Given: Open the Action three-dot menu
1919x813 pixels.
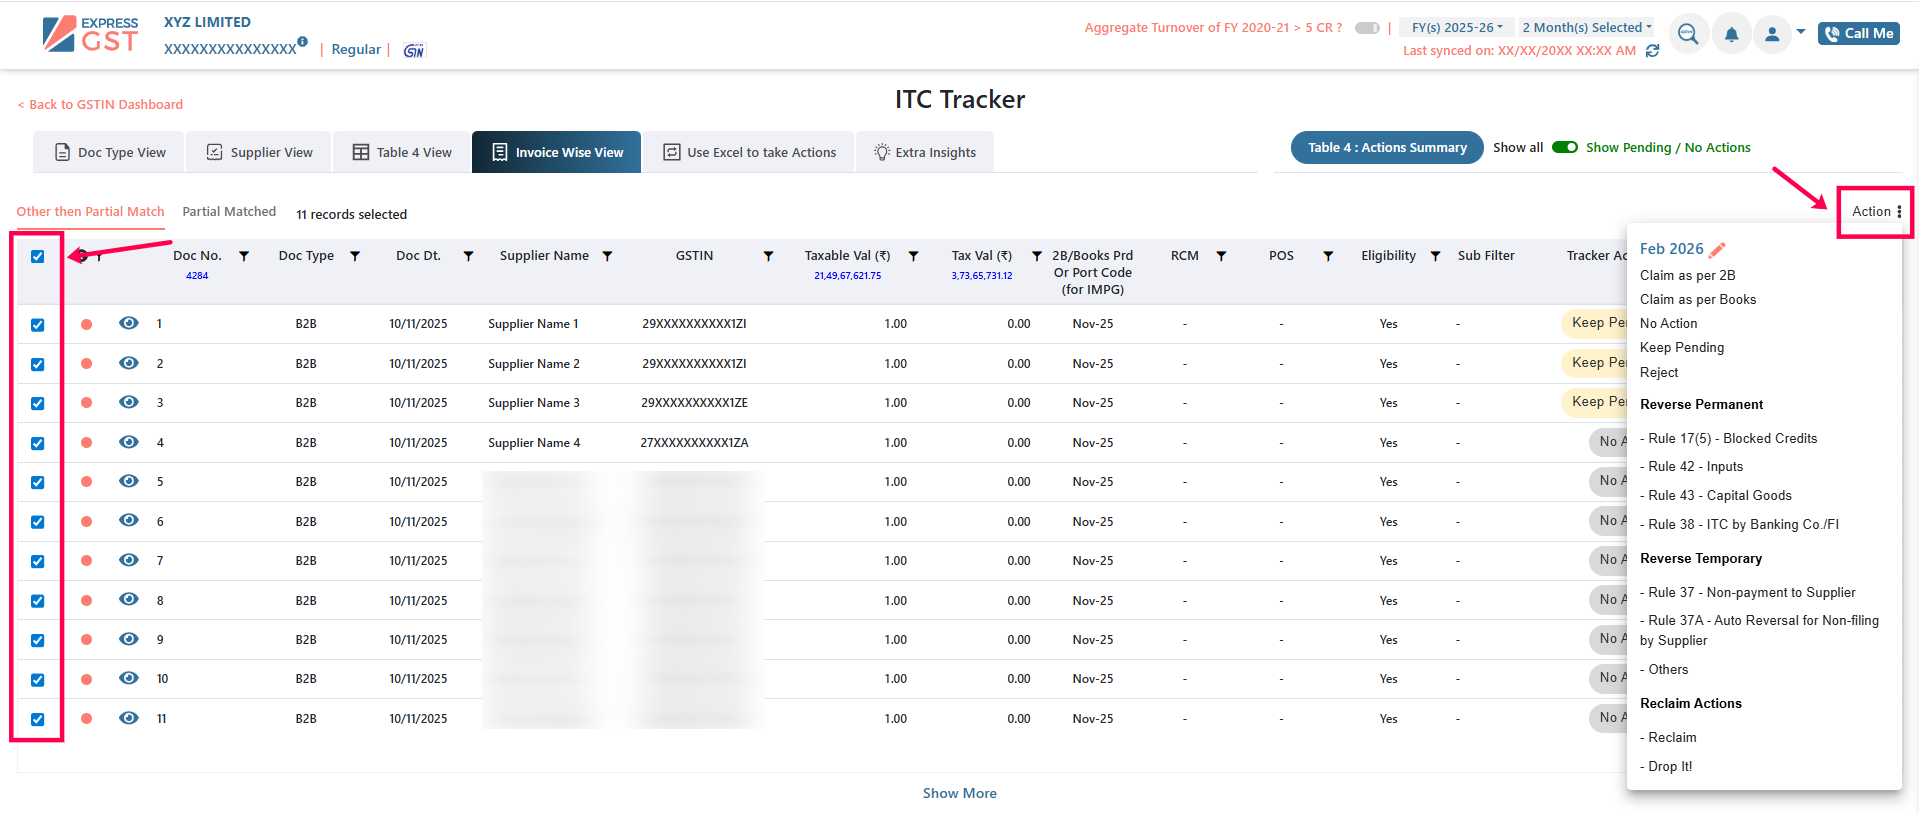Looking at the screenshot, I should [1898, 212].
